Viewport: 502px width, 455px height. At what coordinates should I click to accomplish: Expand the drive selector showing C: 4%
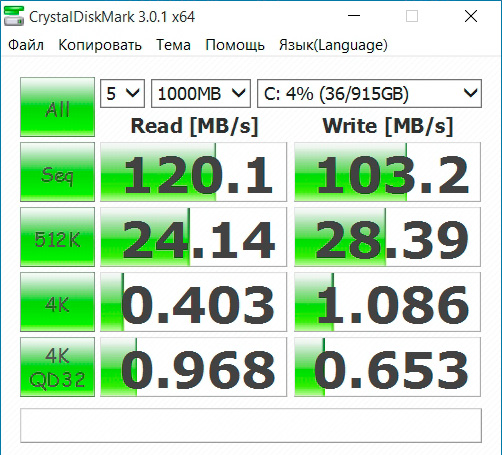(x=369, y=94)
